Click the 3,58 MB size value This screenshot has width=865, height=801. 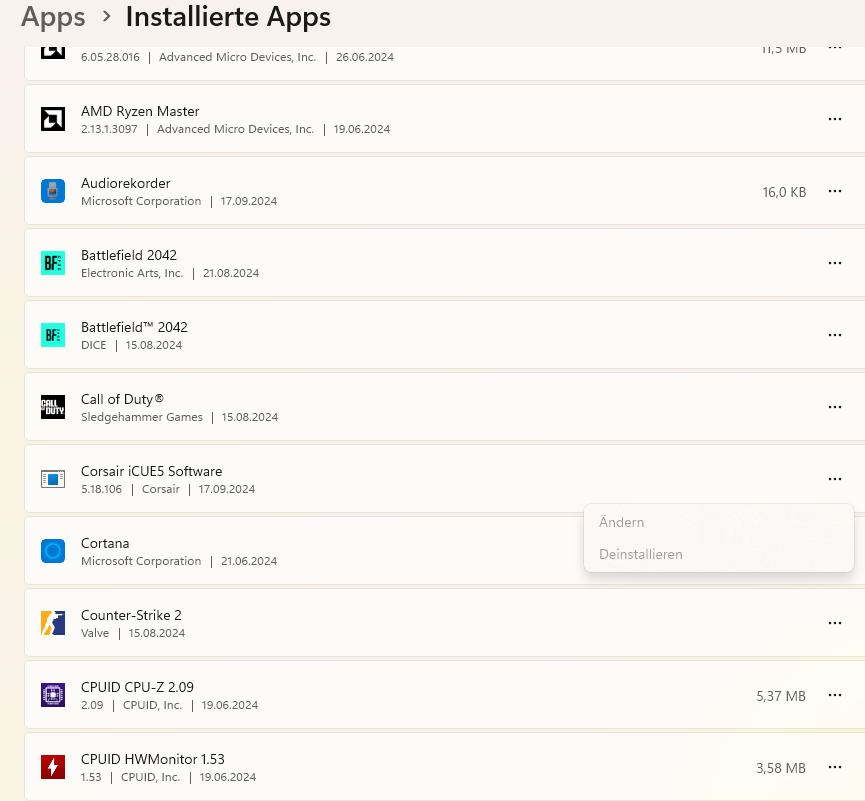tap(781, 768)
